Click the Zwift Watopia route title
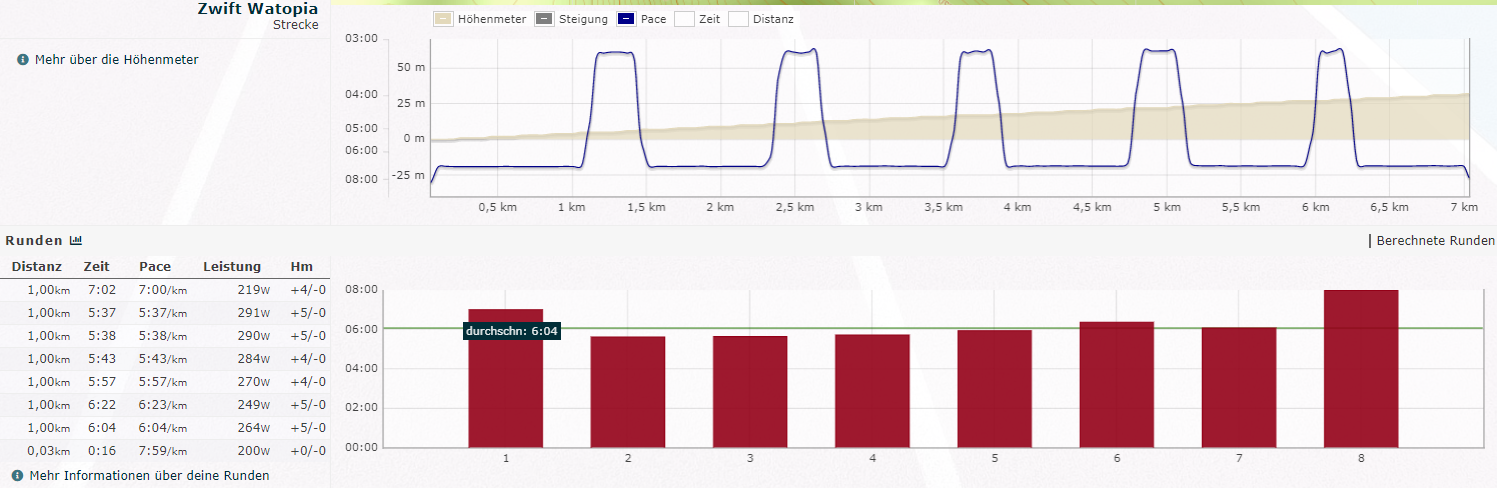Viewport: 1497px width, 488px height. (258, 9)
